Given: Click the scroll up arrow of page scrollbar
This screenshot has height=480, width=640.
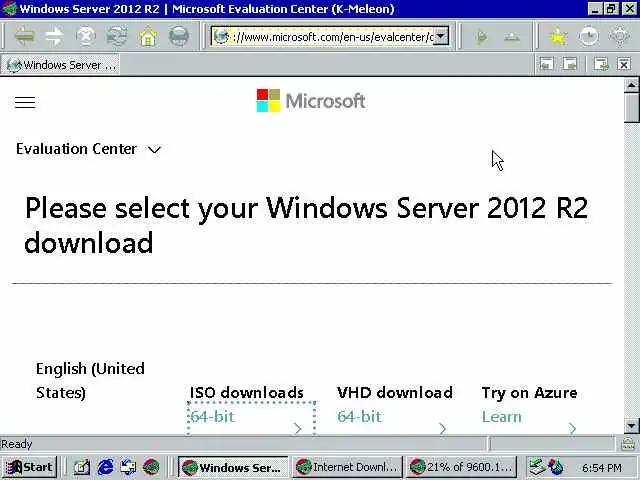Looking at the screenshot, I should [x=631, y=85].
